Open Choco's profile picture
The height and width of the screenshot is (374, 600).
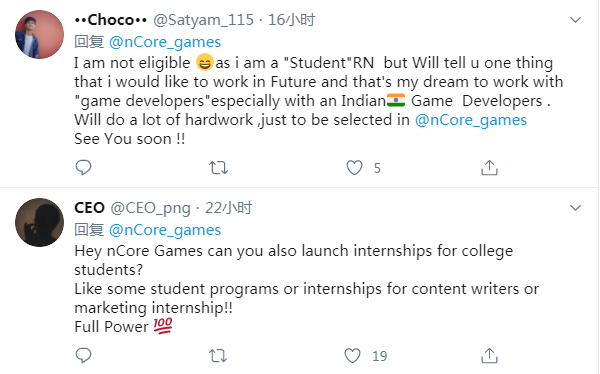[39, 34]
